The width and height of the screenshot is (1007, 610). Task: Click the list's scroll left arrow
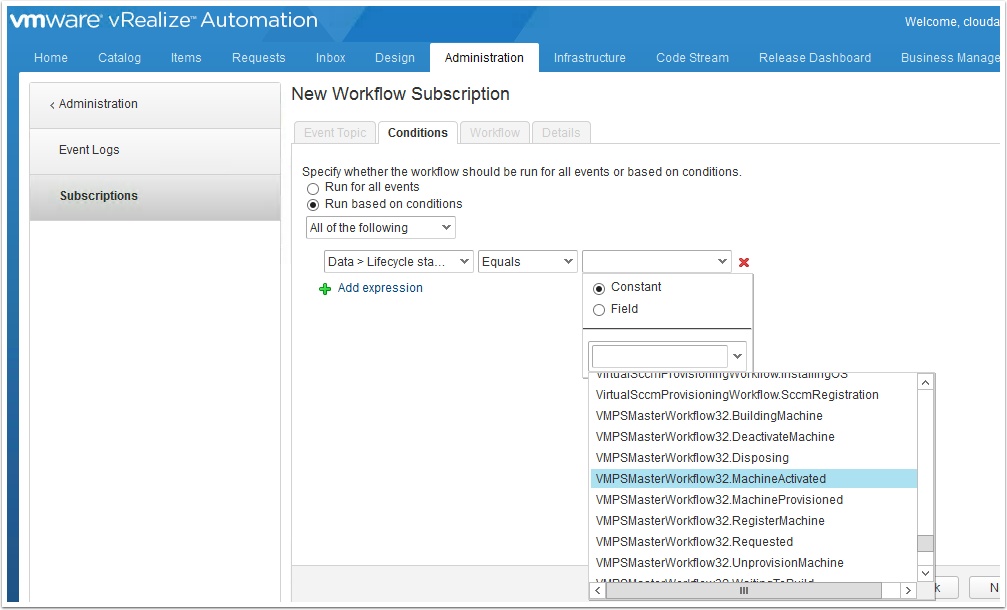[x=598, y=590]
